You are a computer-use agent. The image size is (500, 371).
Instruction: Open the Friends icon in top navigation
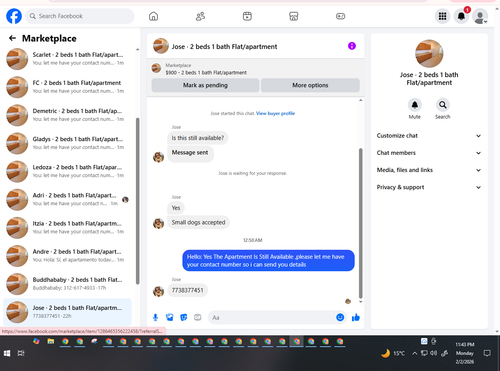[200, 16]
